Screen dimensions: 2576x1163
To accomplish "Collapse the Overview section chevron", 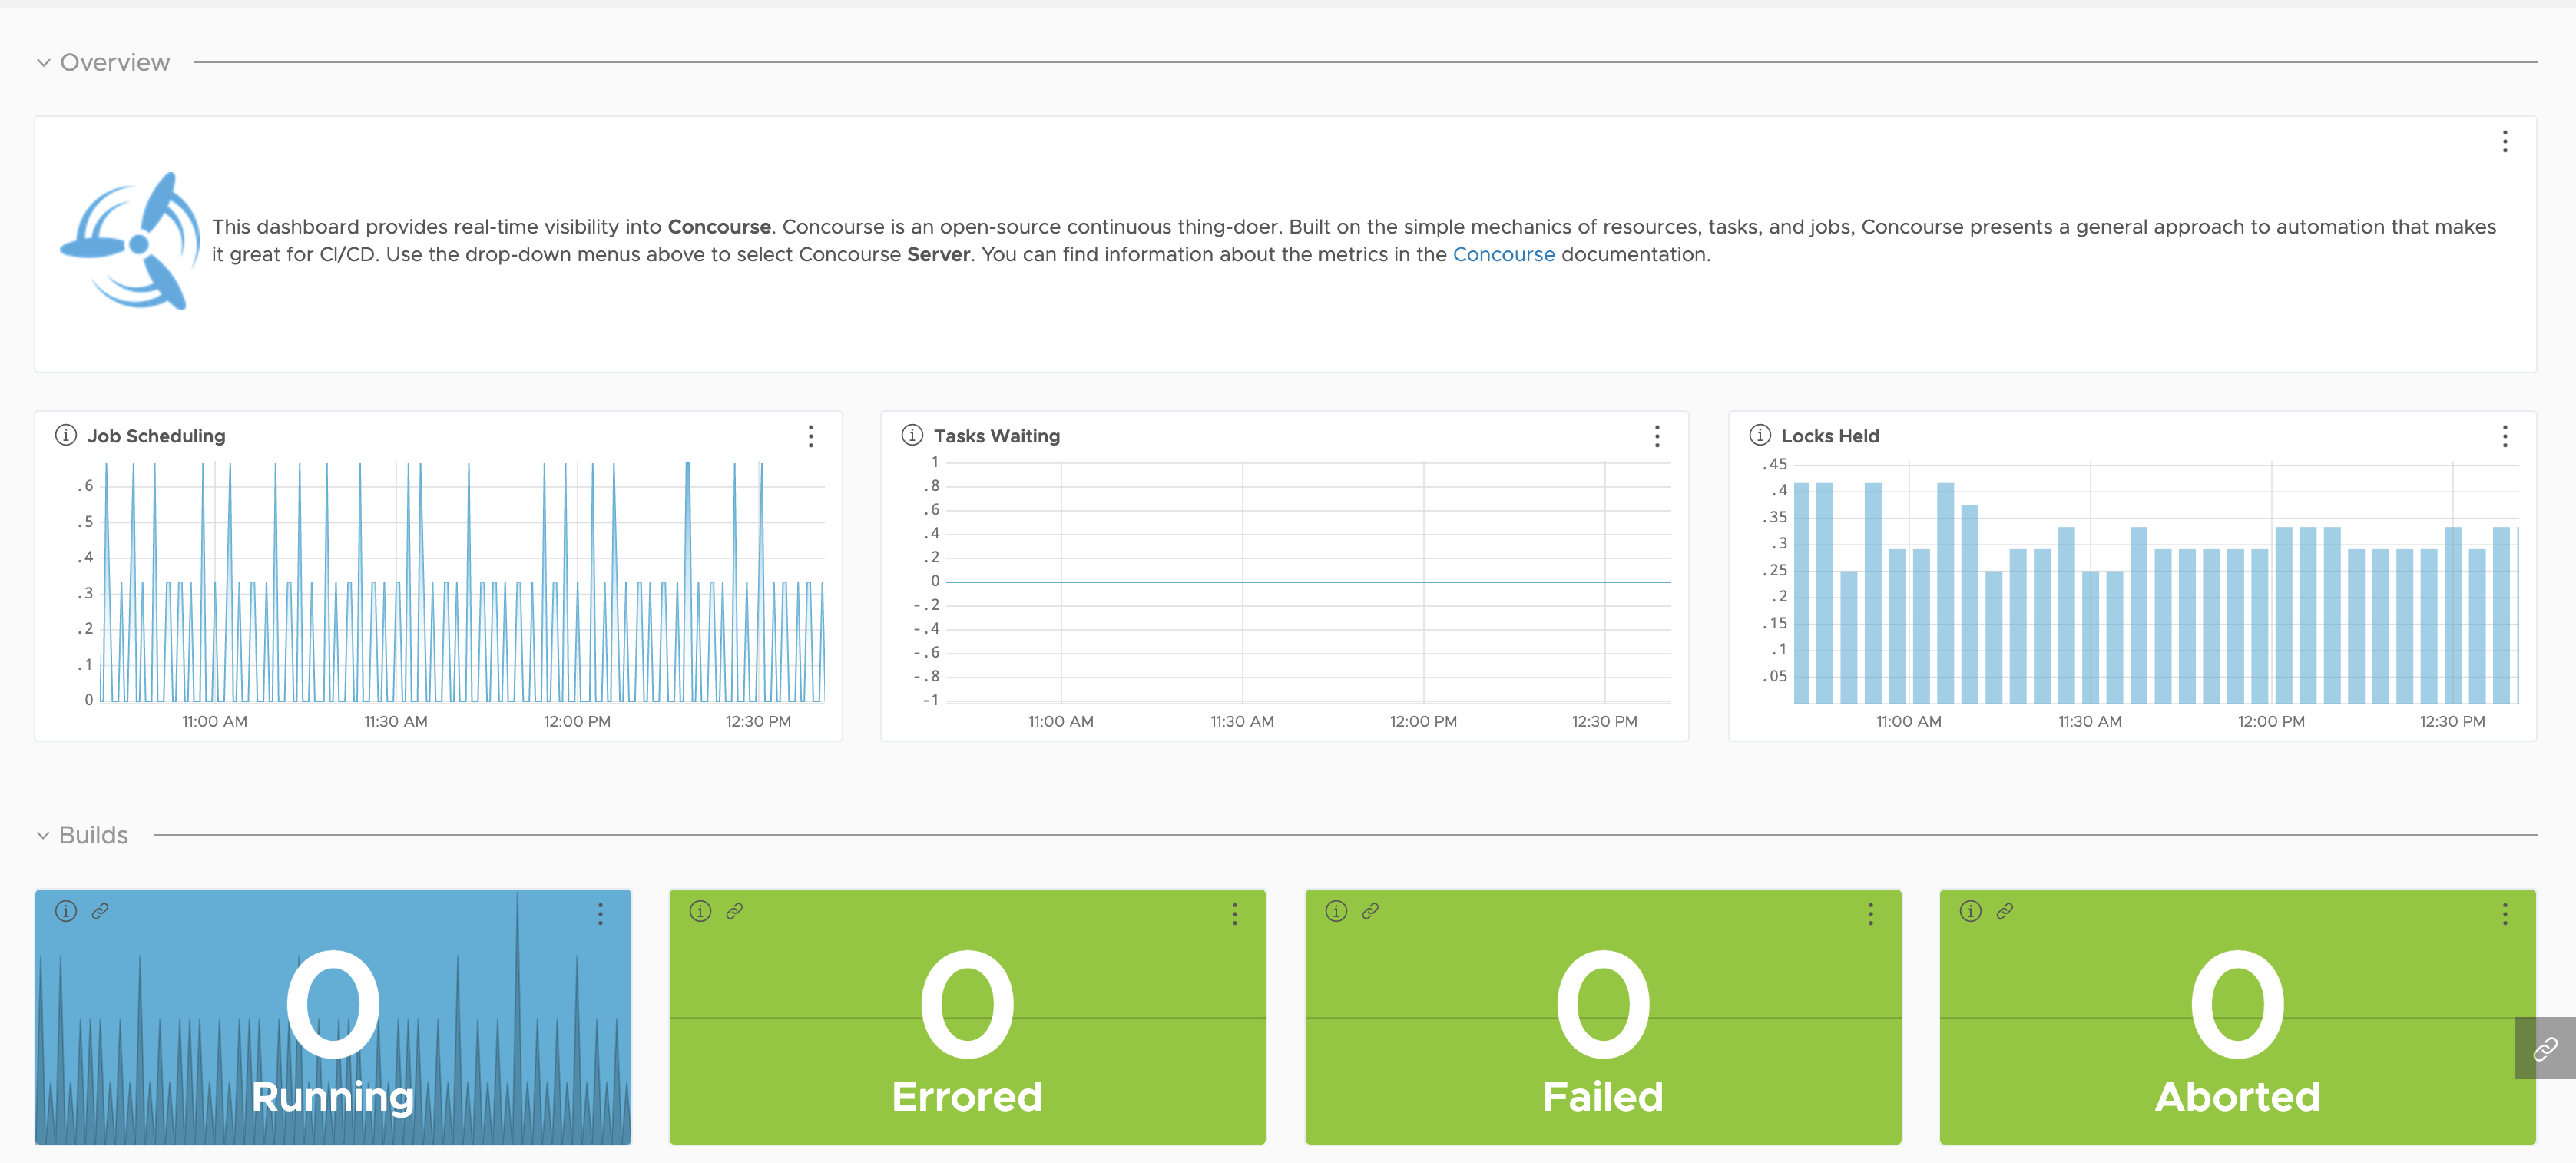I will coord(44,63).
